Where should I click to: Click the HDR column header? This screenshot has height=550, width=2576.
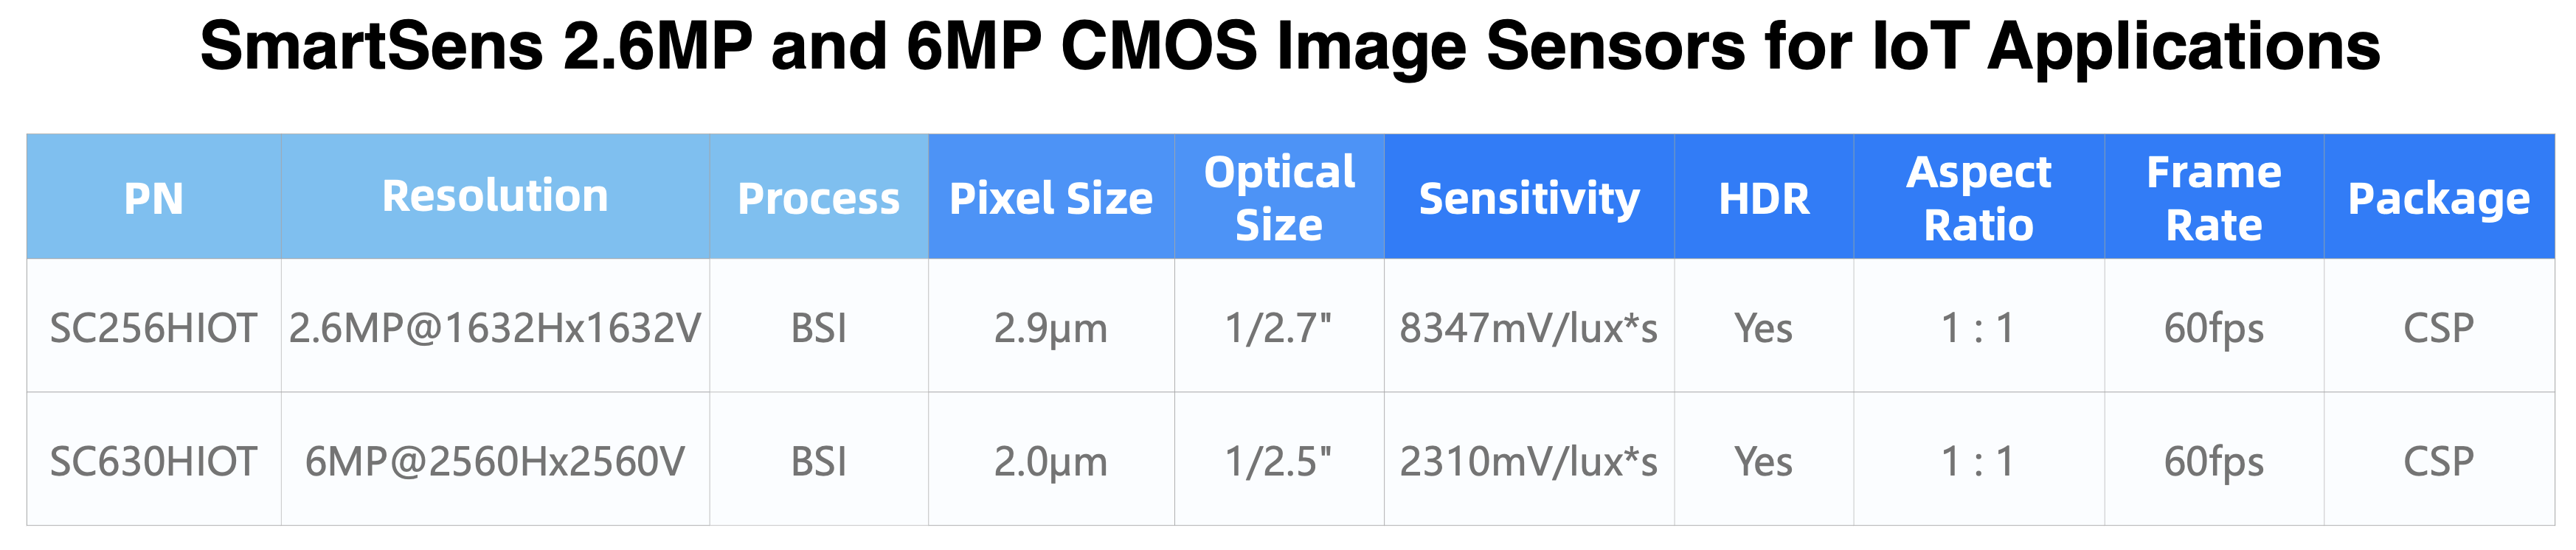pos(1763,198)
